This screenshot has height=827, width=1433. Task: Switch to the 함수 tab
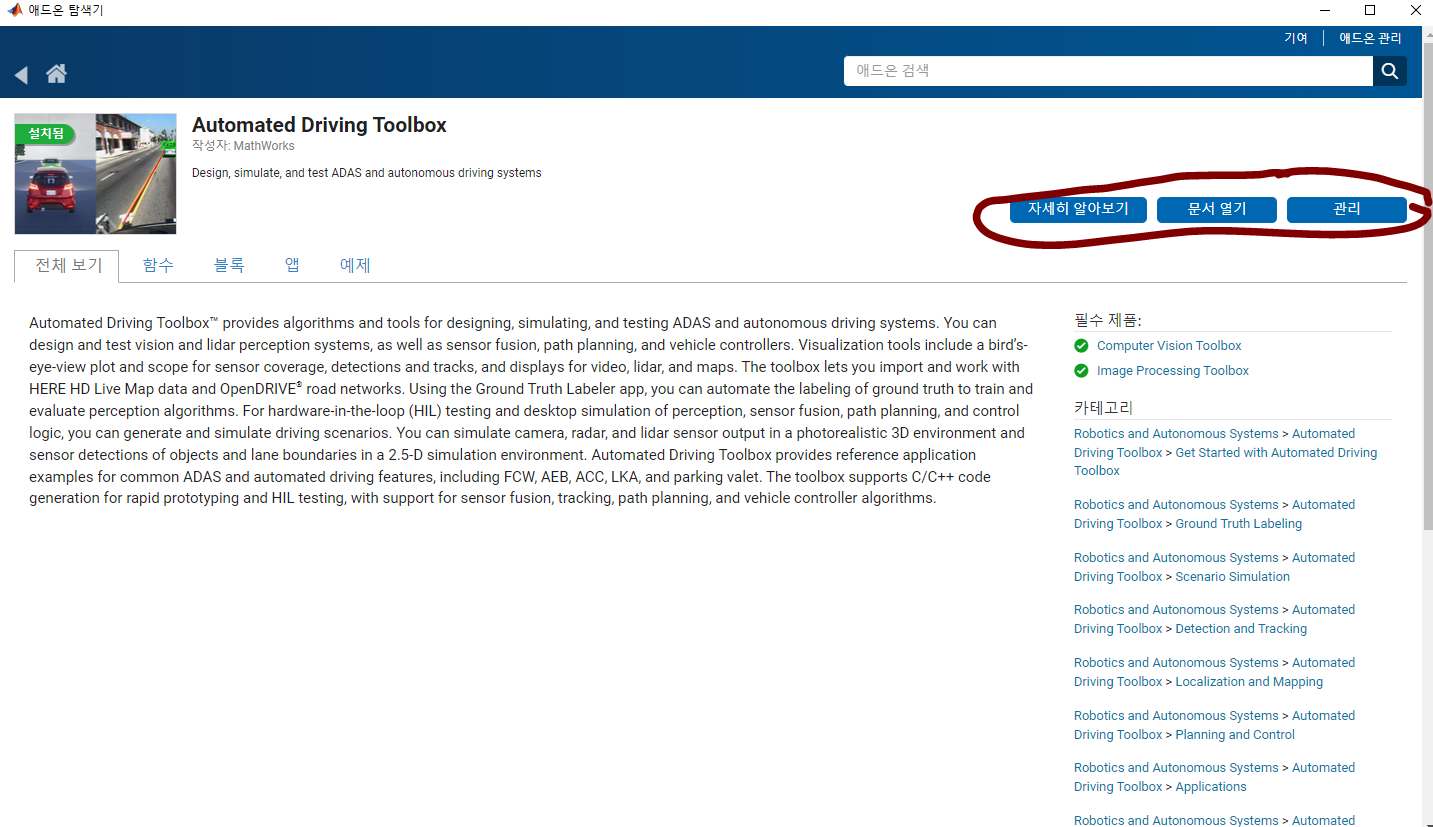[158, 266]
